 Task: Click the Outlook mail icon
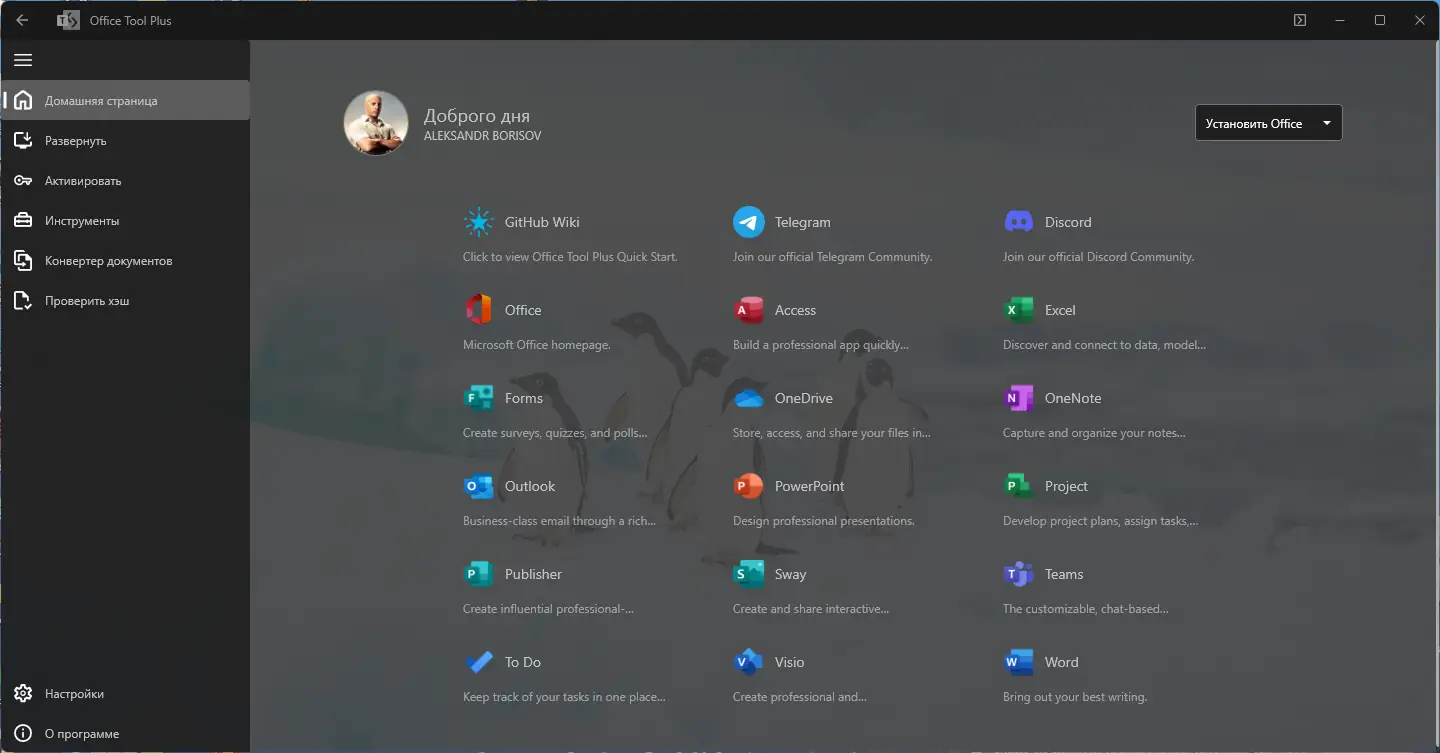479,486
